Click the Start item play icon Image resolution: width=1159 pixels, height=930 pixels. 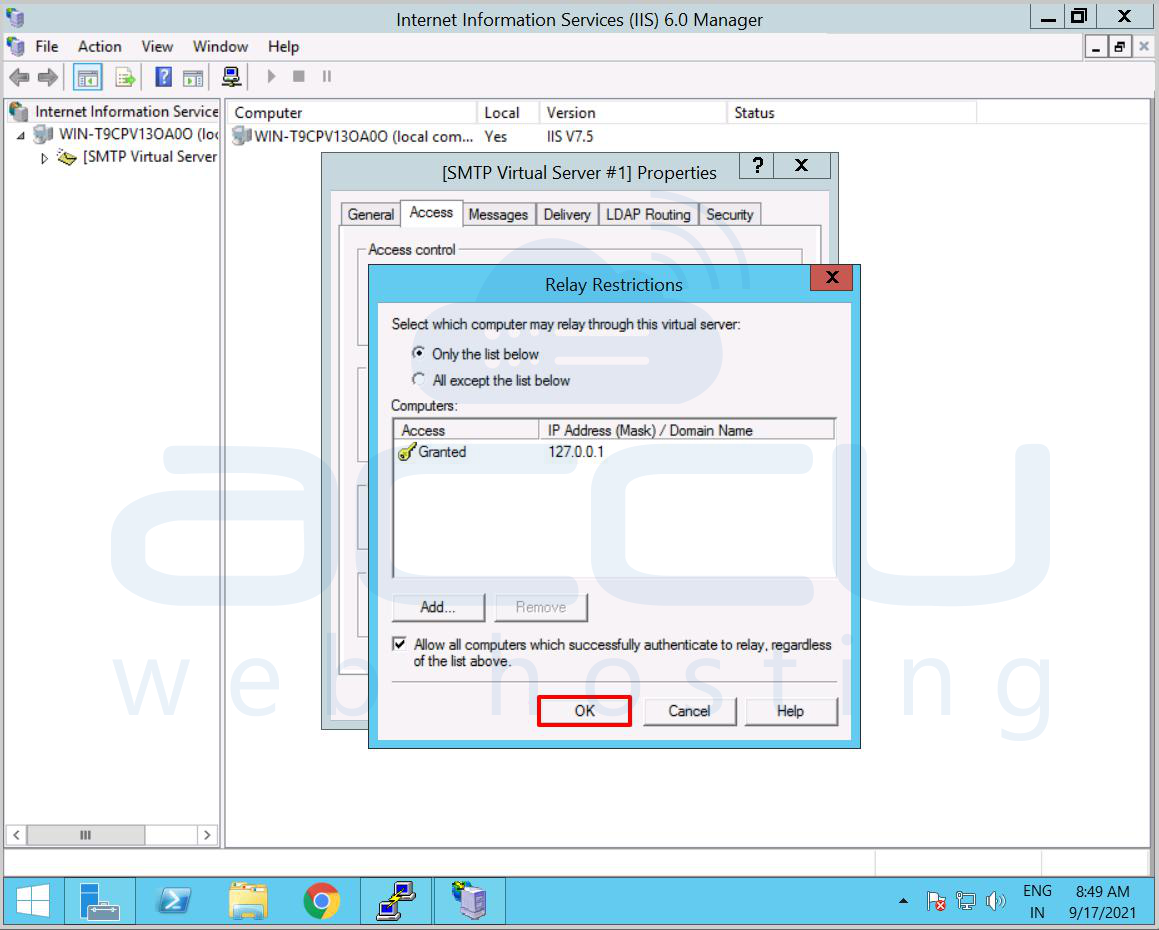pyautogui.click(x=271, y=76)
